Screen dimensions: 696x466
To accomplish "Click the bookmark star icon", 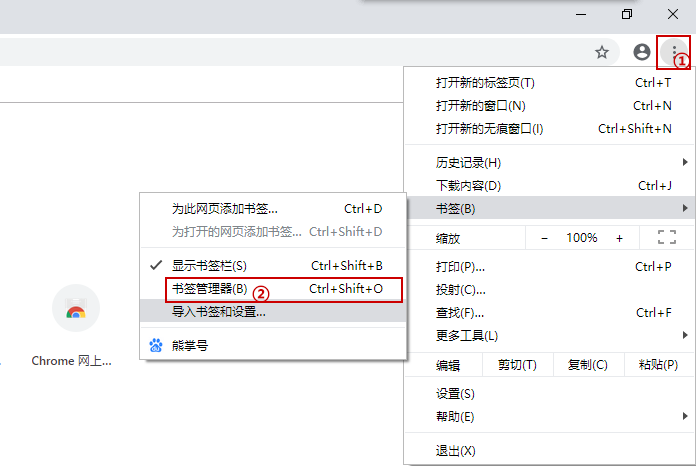I will [602, 52].
